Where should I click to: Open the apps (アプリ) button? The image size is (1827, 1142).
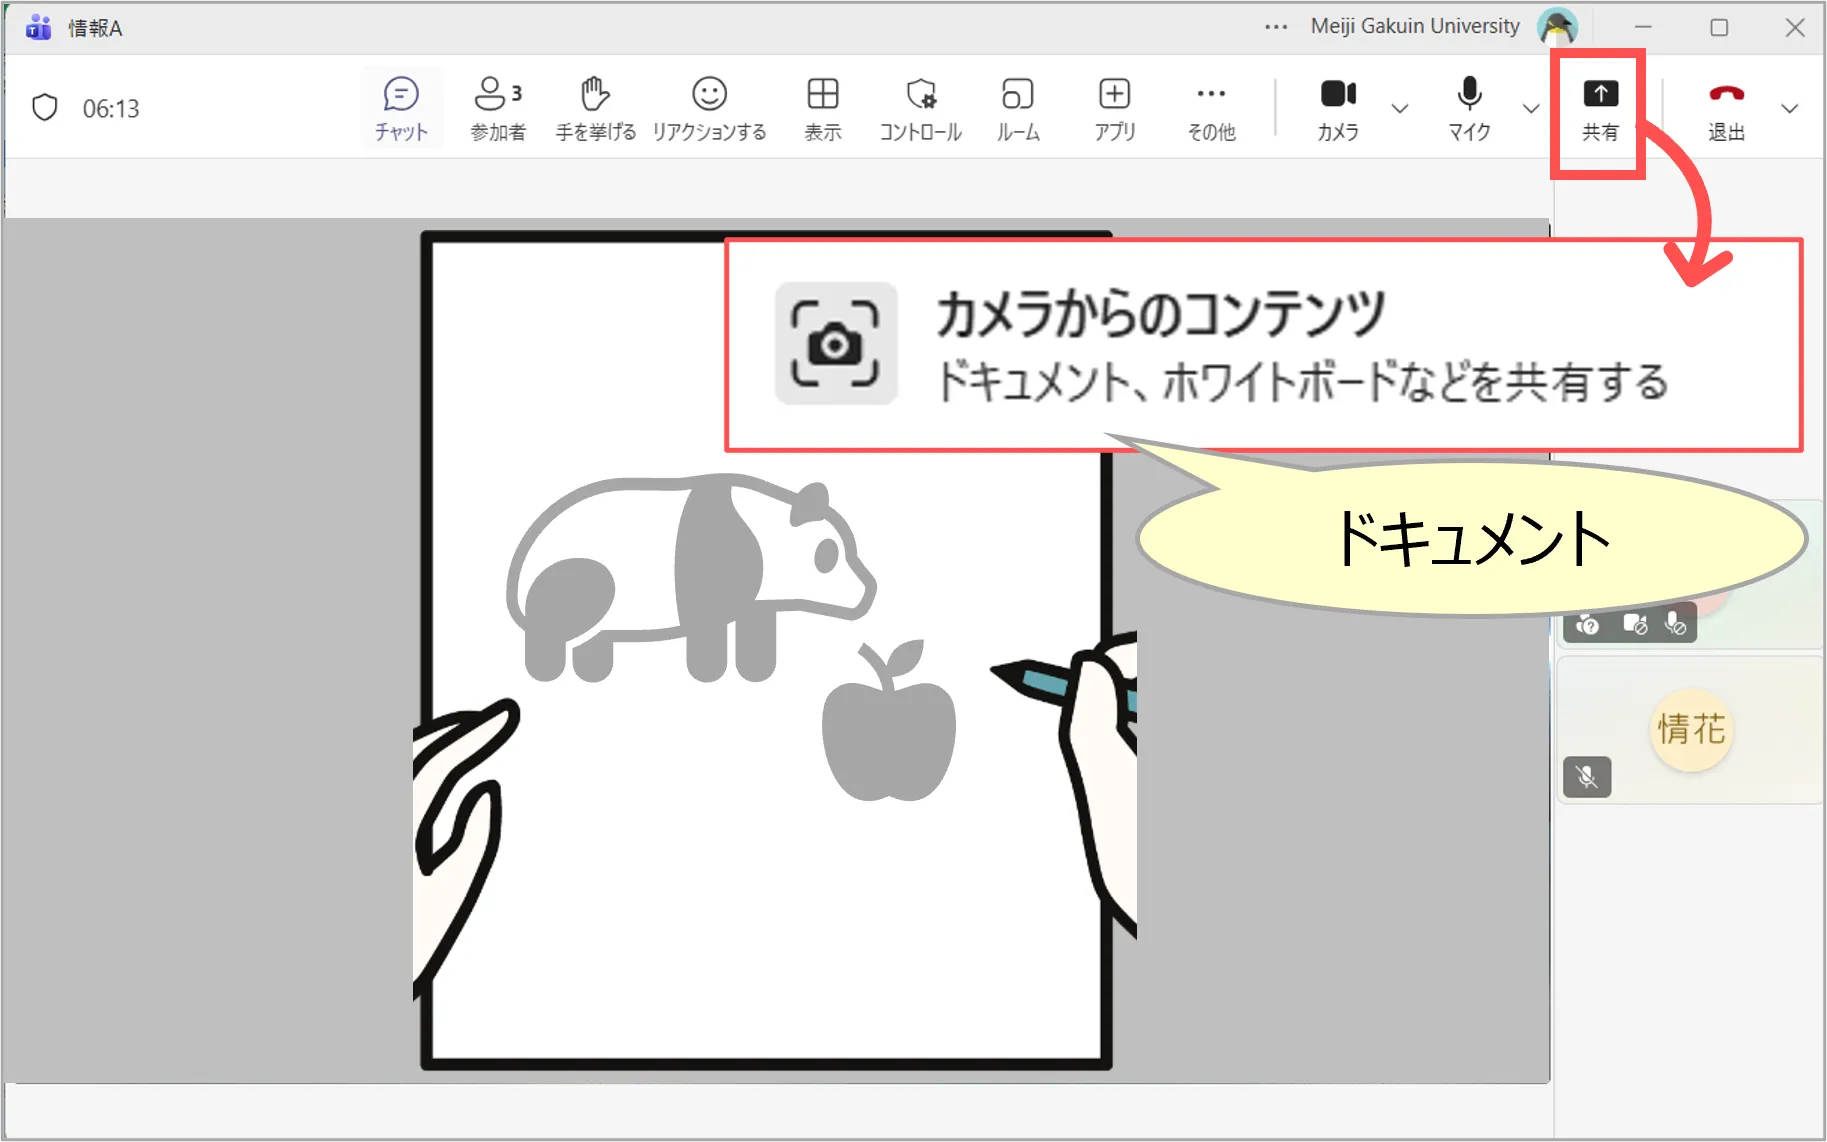pos(1114,108)
